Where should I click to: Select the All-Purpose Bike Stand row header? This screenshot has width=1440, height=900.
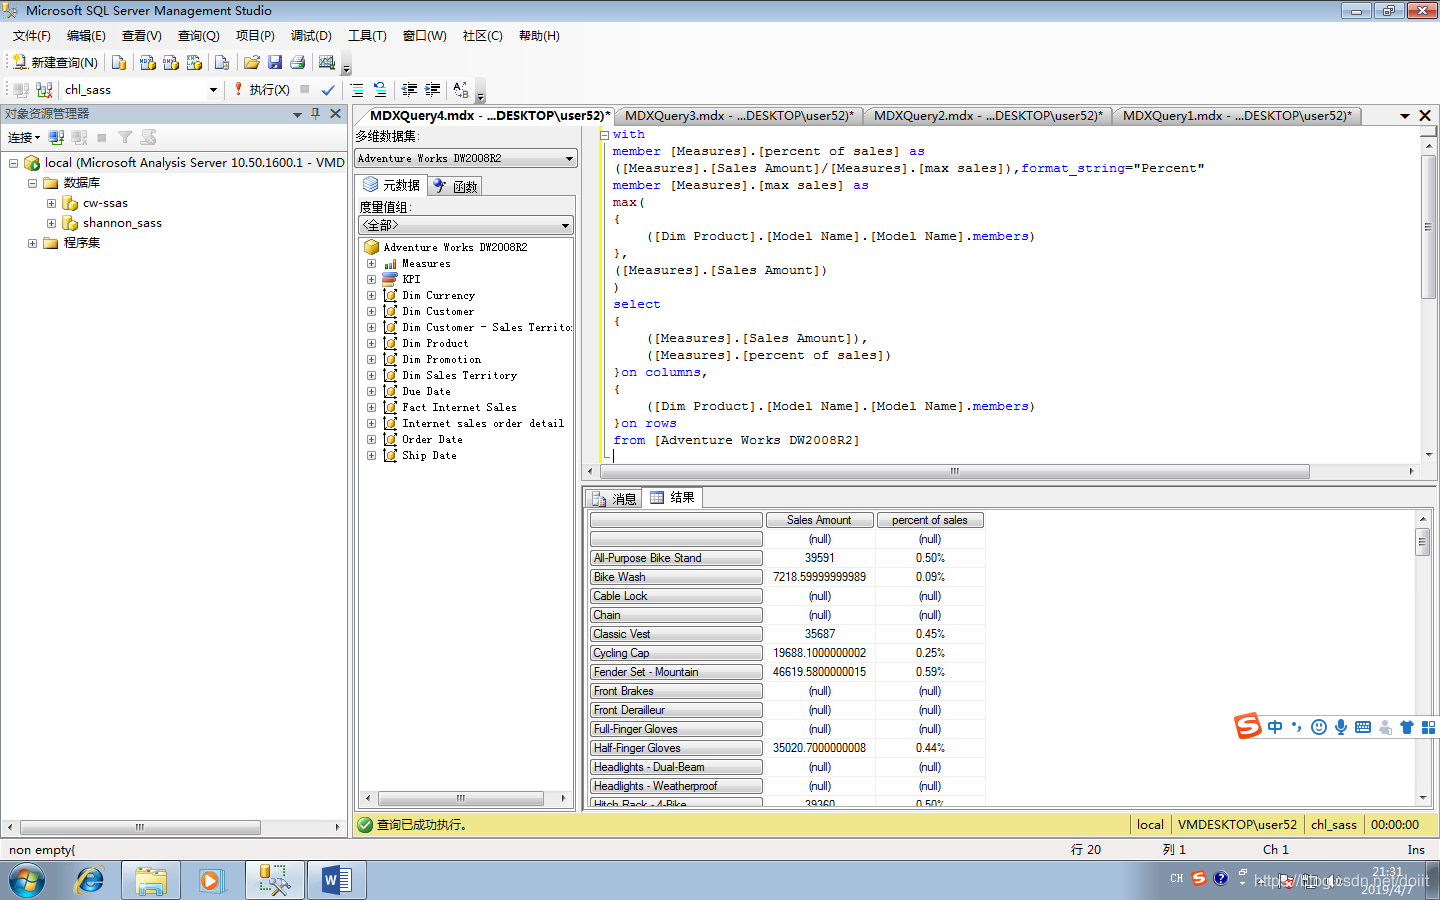click(x=676, y=558)
